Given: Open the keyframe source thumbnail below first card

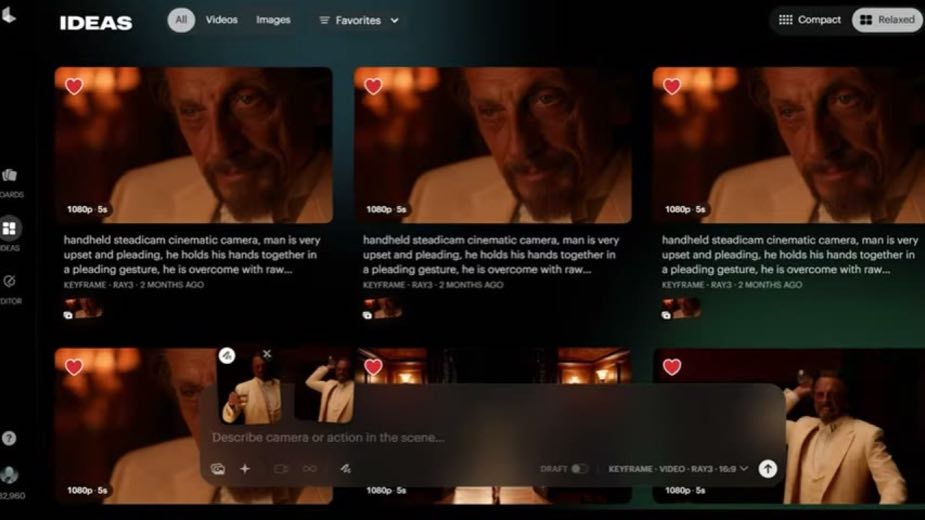Looking at the screenshot, I should tap(83, 309).
